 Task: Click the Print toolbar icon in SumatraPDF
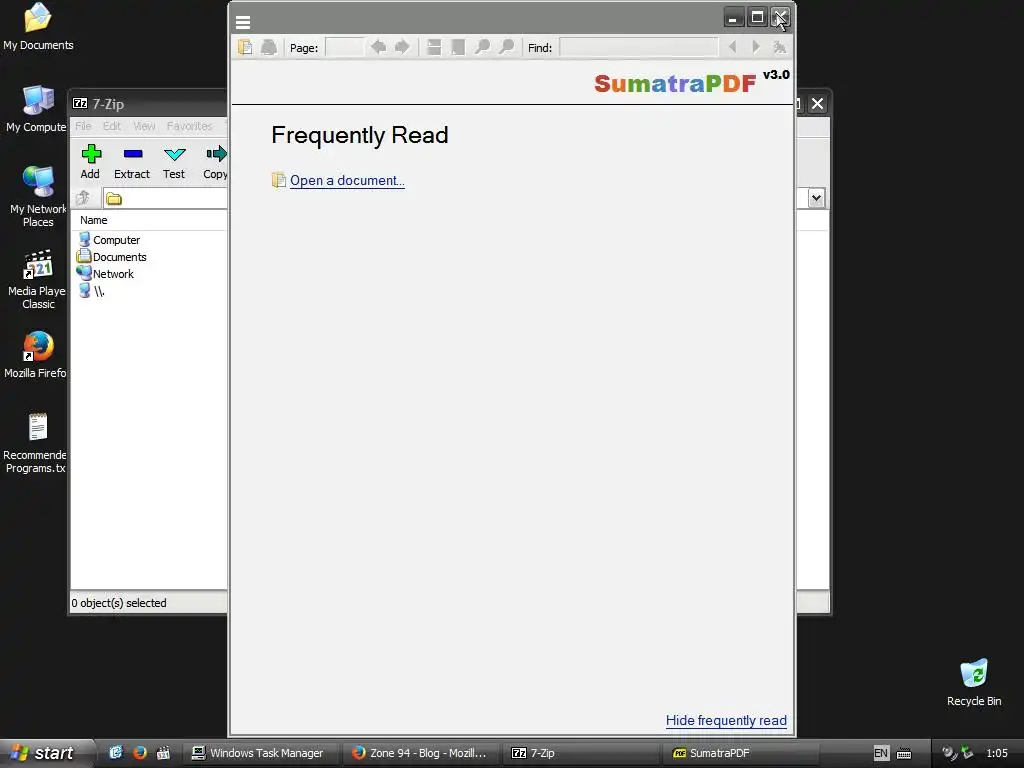(x=268, y=47)
